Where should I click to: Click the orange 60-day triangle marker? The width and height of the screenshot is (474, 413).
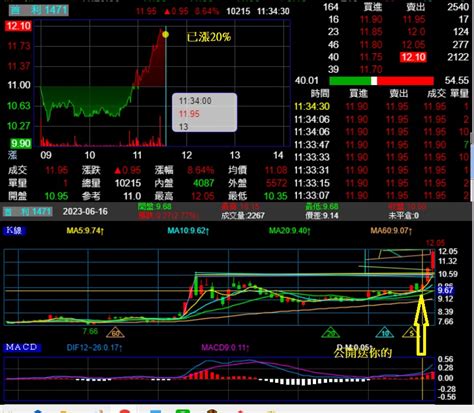point(115,333)
